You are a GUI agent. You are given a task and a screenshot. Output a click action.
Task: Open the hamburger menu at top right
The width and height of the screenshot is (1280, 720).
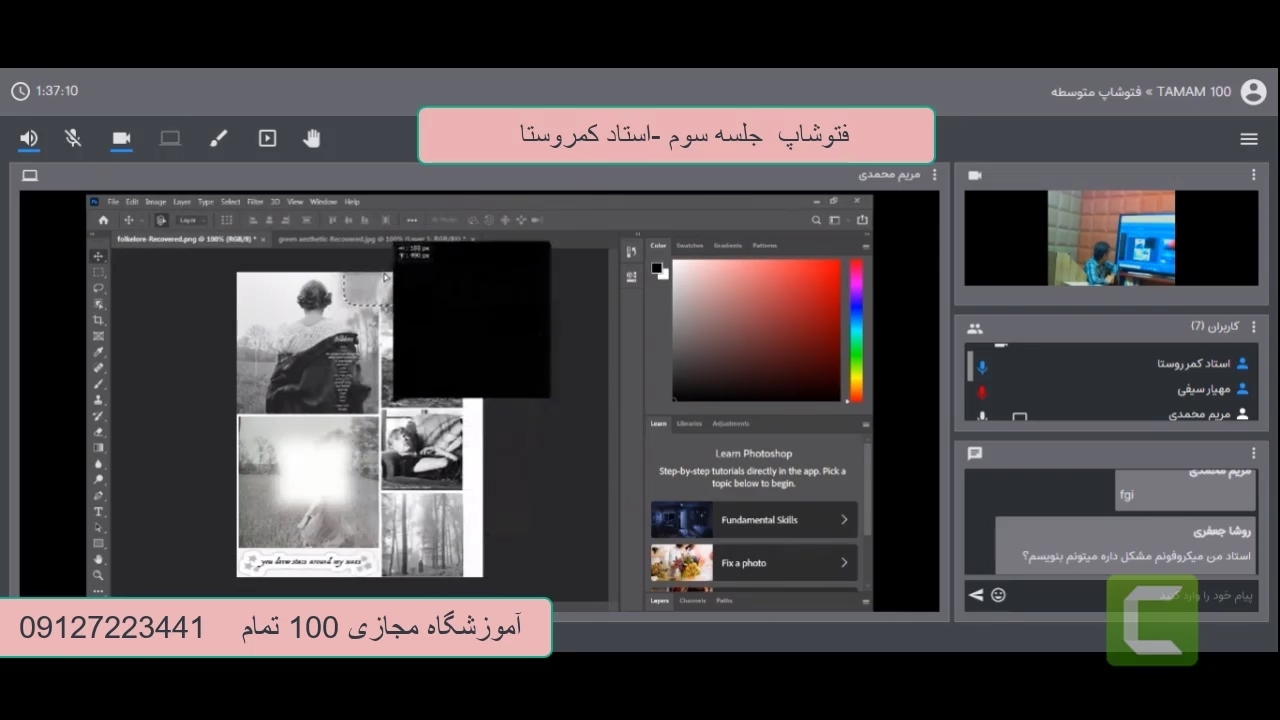[x=1249, y=139]
